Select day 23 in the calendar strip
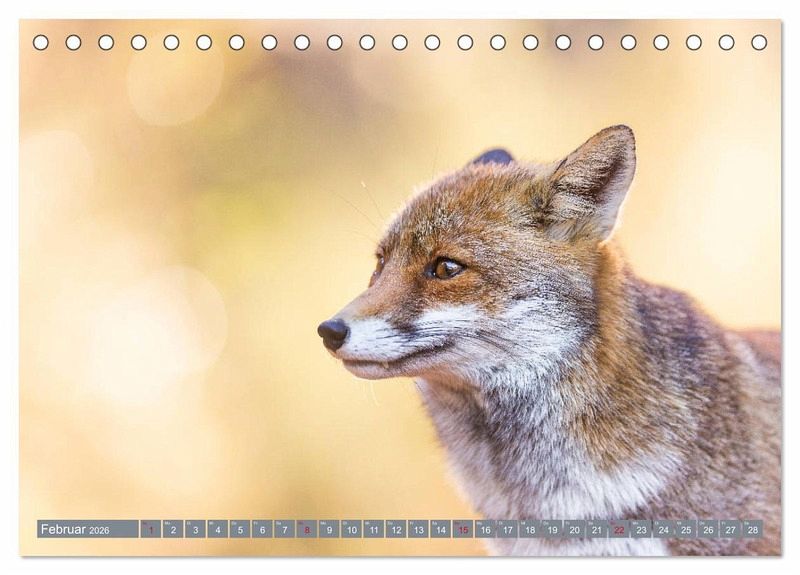Image resolution: width=800 pixels, height=575 pixels. (641, 529)
